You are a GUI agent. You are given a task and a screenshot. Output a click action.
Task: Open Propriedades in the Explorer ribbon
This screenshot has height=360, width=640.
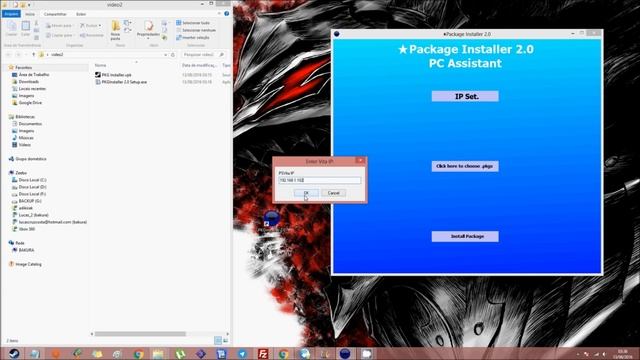click(x=148, y=30)
